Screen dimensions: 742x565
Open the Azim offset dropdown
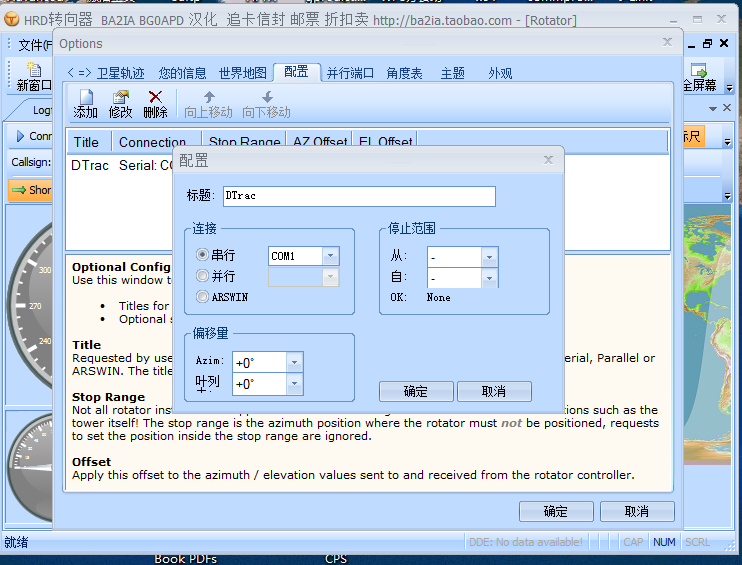click(294, 362)
